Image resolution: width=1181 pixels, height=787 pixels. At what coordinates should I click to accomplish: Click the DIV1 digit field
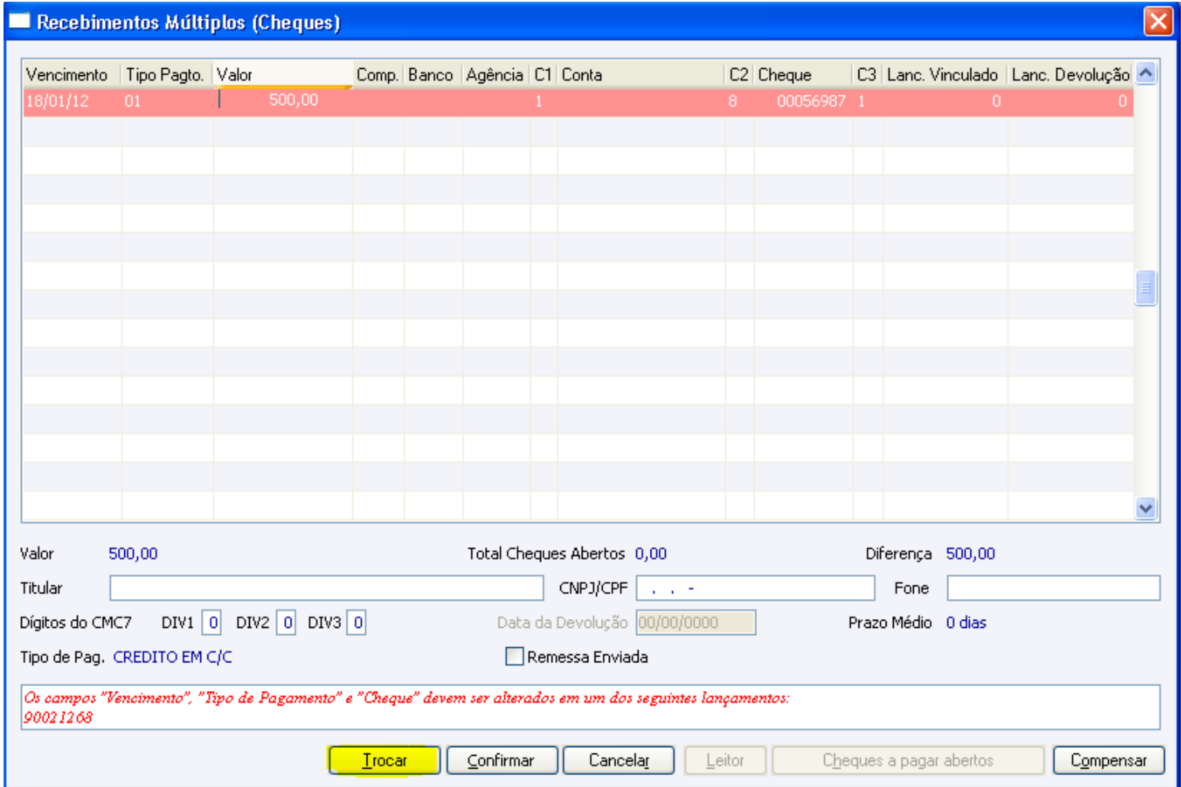pos(212,623)
